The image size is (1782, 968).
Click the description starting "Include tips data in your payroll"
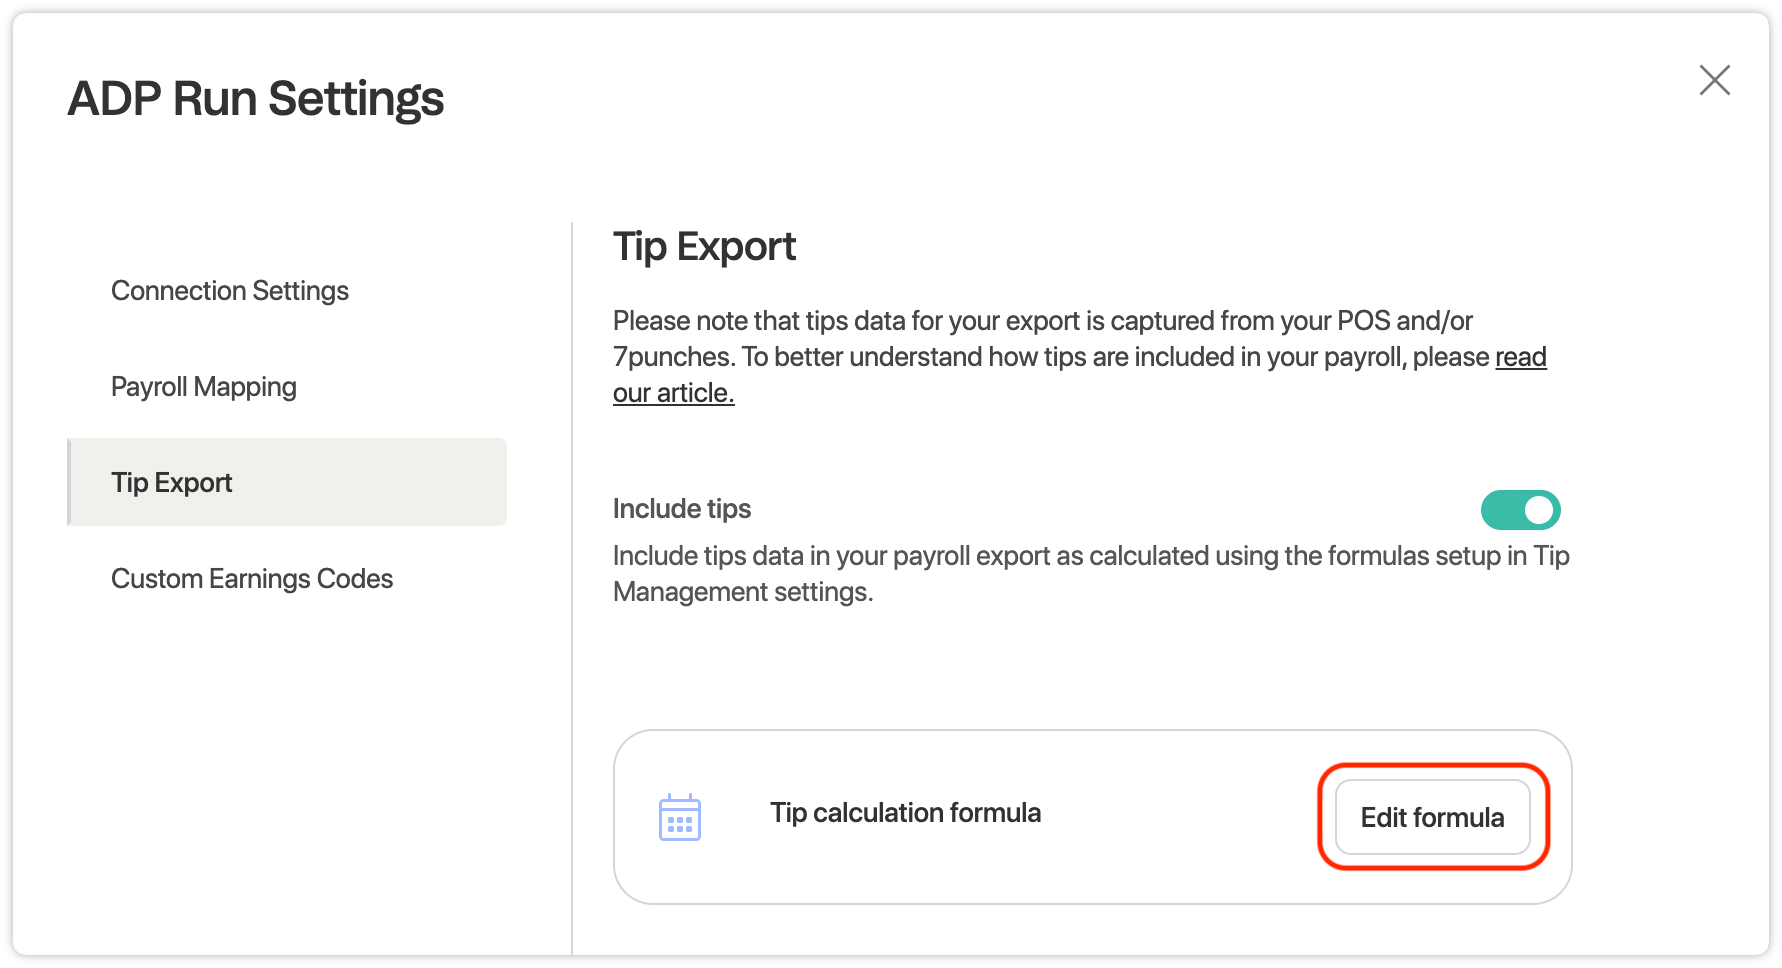pos(1090,556)
